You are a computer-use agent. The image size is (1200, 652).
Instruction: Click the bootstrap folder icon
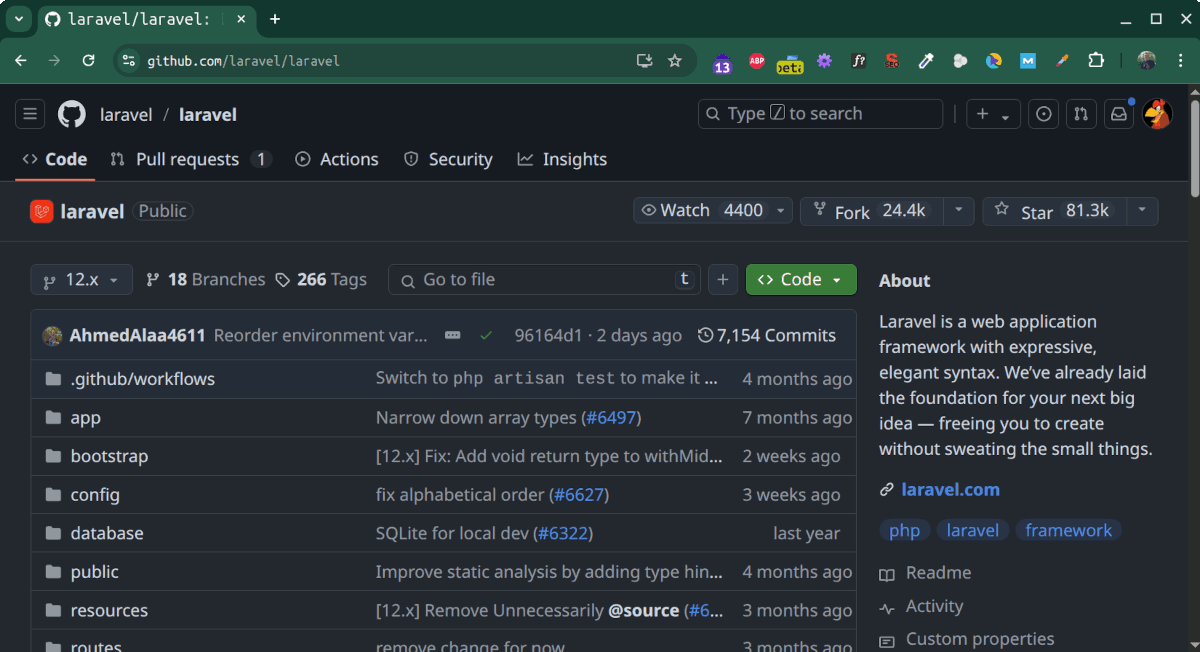(53, 456)
